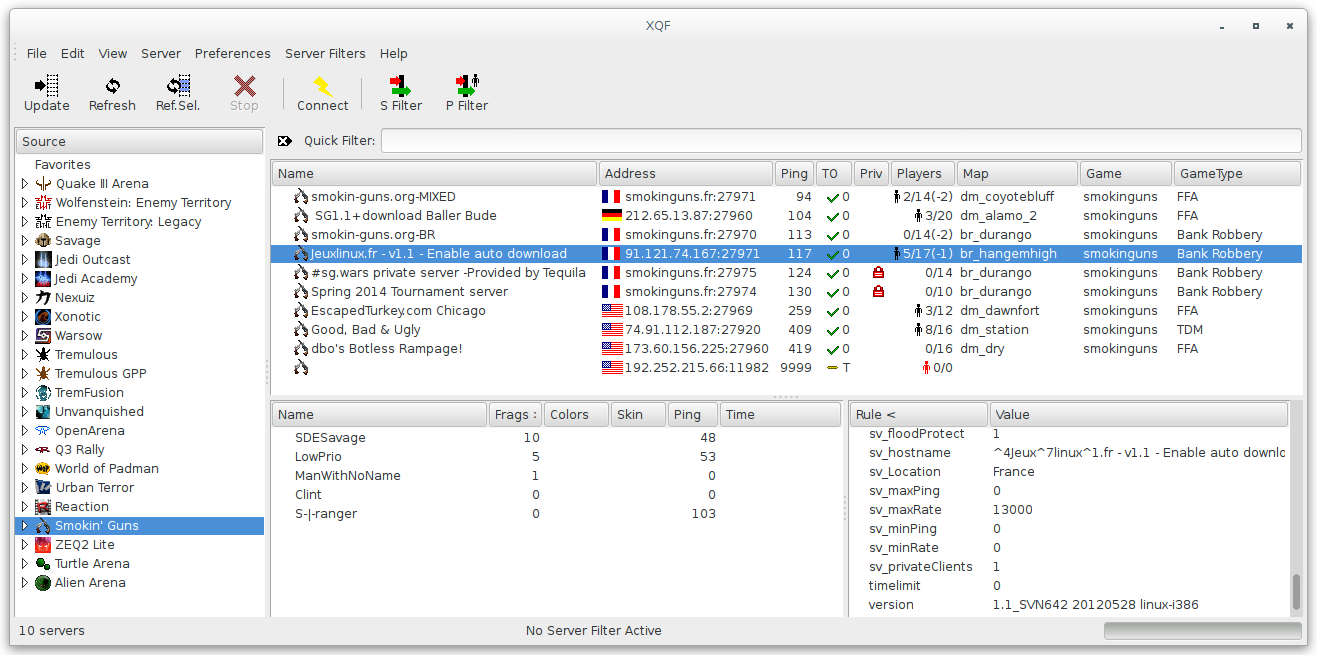The height and width of the screenshot is (655, 1317).
Task: Sort server list by Players column
Action: (922, 174)
